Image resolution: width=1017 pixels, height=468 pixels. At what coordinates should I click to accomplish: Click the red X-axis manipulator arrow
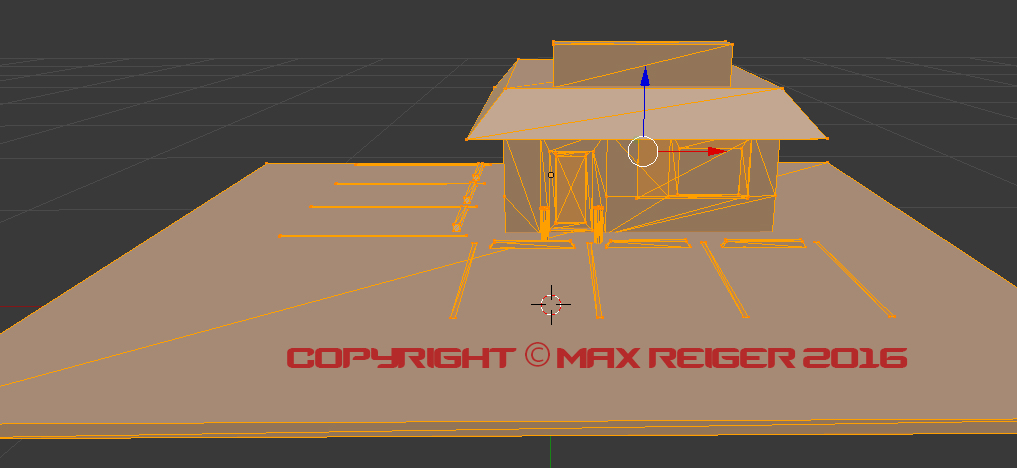click(716, 151)
